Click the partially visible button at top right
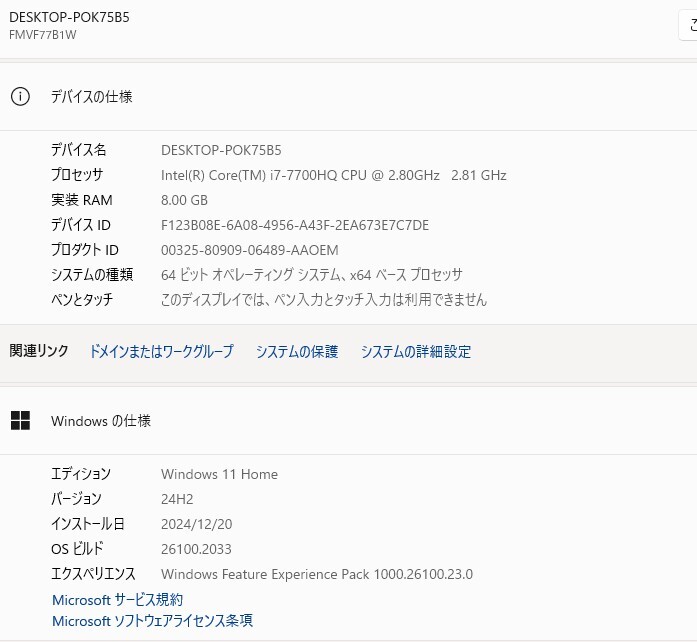 point(689,26)
